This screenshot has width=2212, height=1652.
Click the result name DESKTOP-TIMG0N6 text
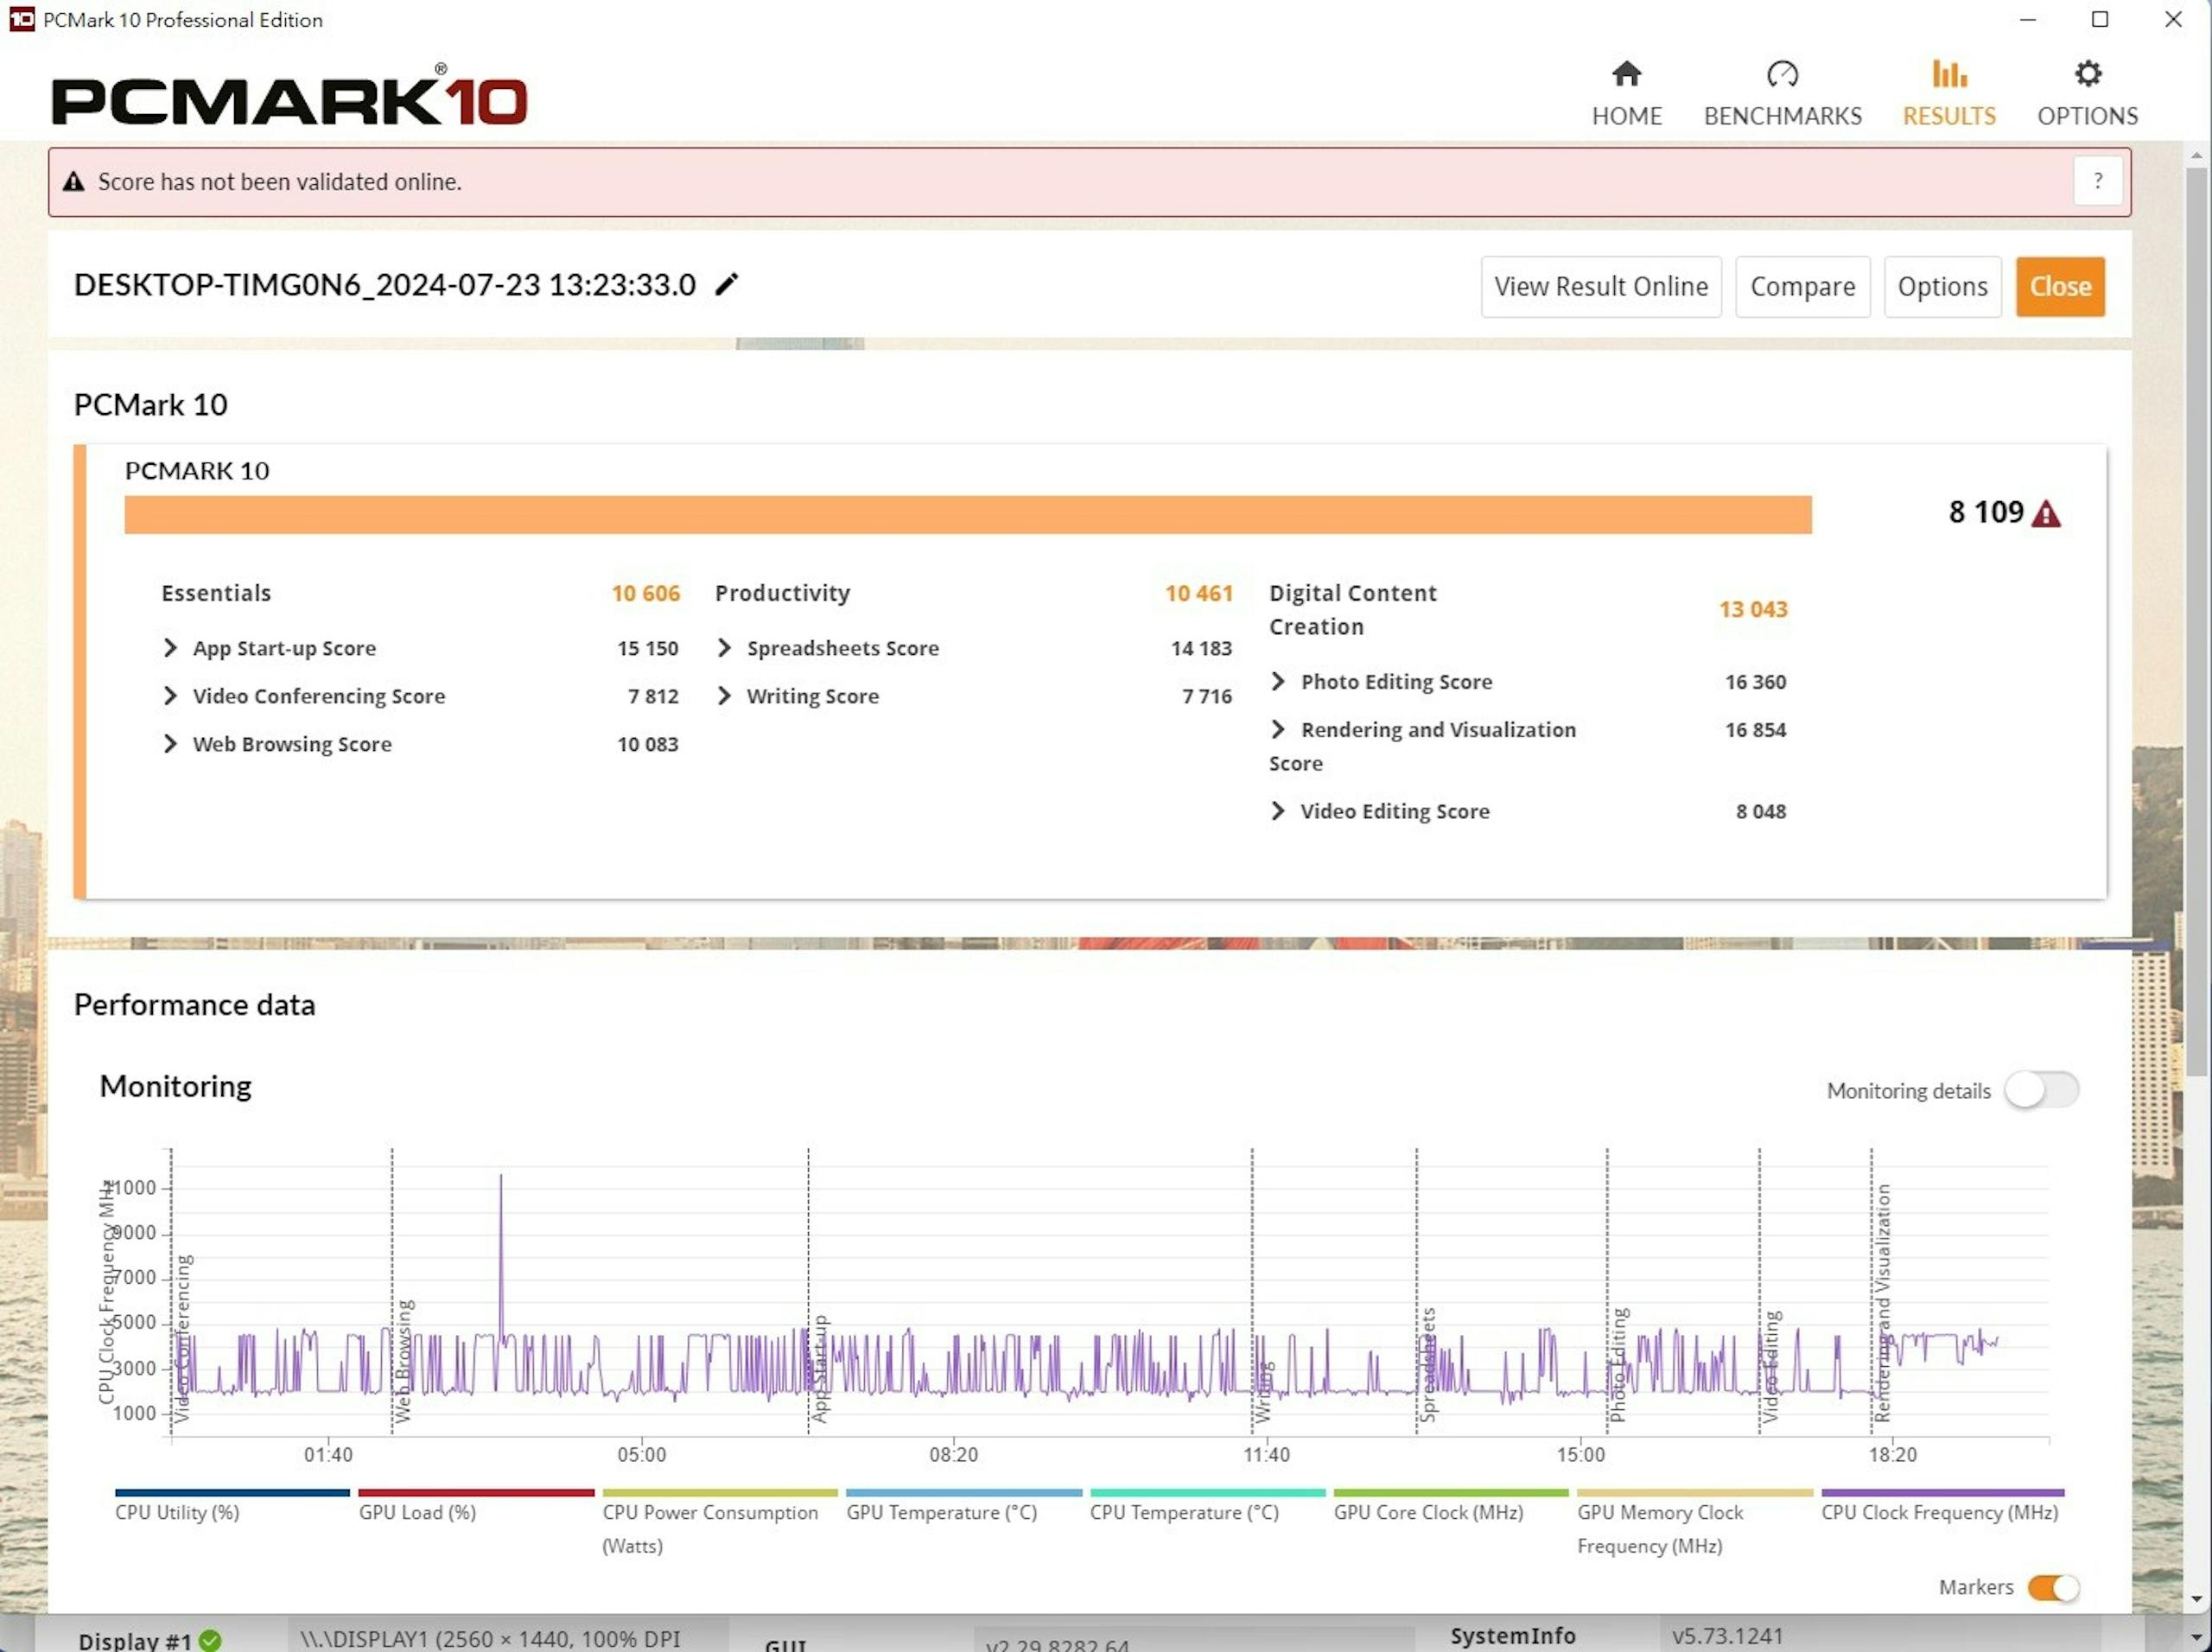pyautogui.click(x=385, y=285)
